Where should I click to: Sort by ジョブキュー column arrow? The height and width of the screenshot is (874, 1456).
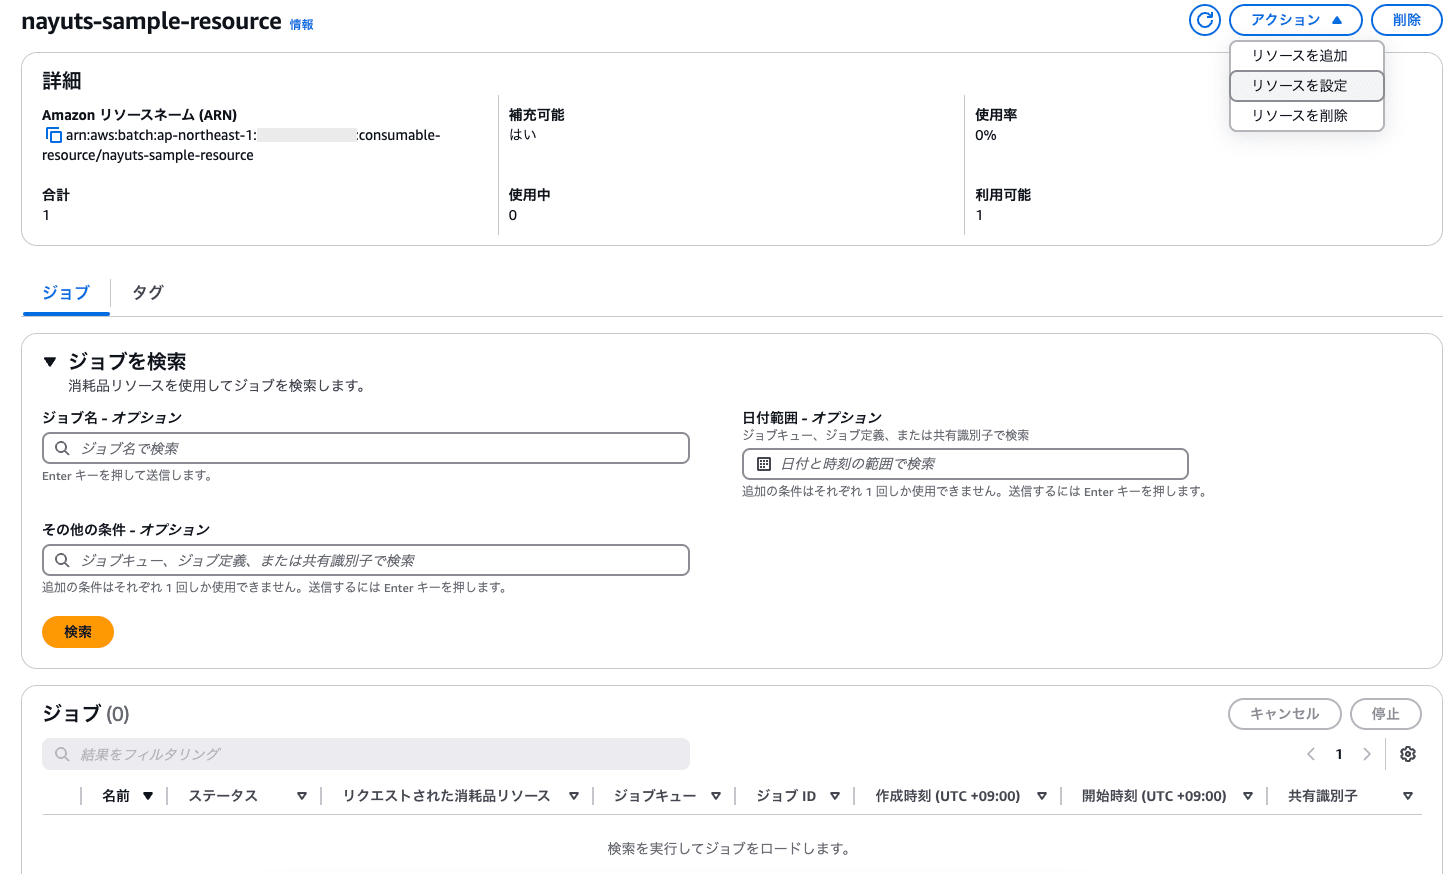tap(716, 796)
